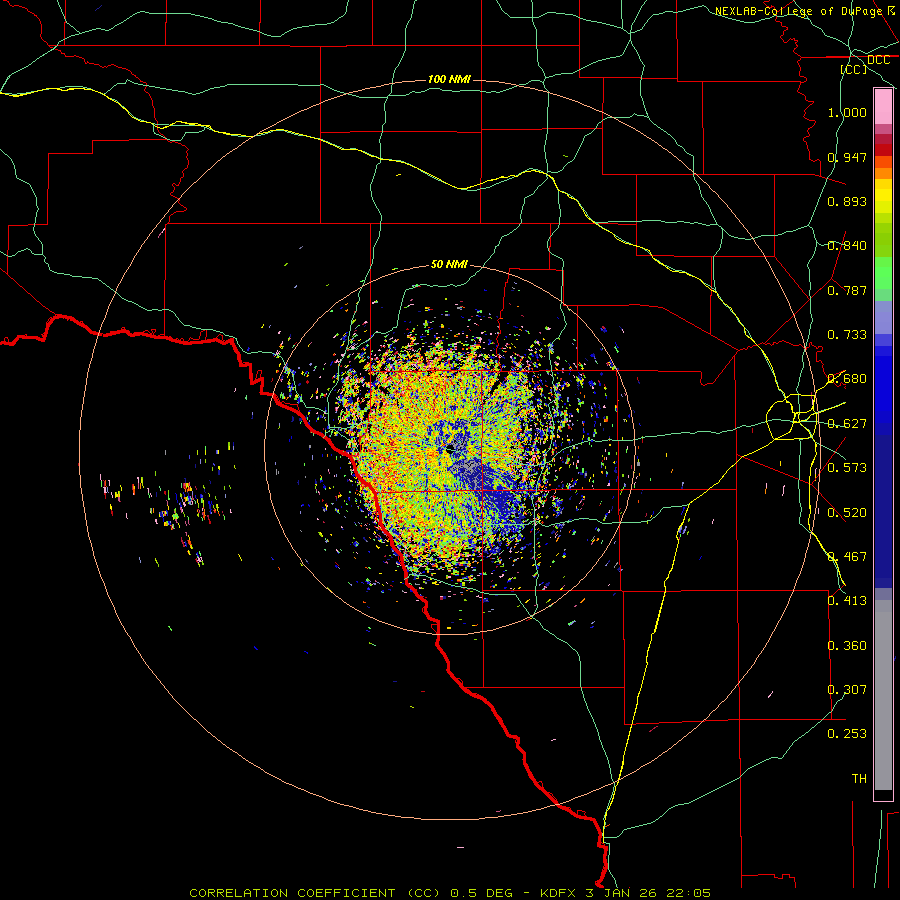Click the gray color band in legend
The width and height of the screenshot is (900, 900).
[x=883, y=695]
